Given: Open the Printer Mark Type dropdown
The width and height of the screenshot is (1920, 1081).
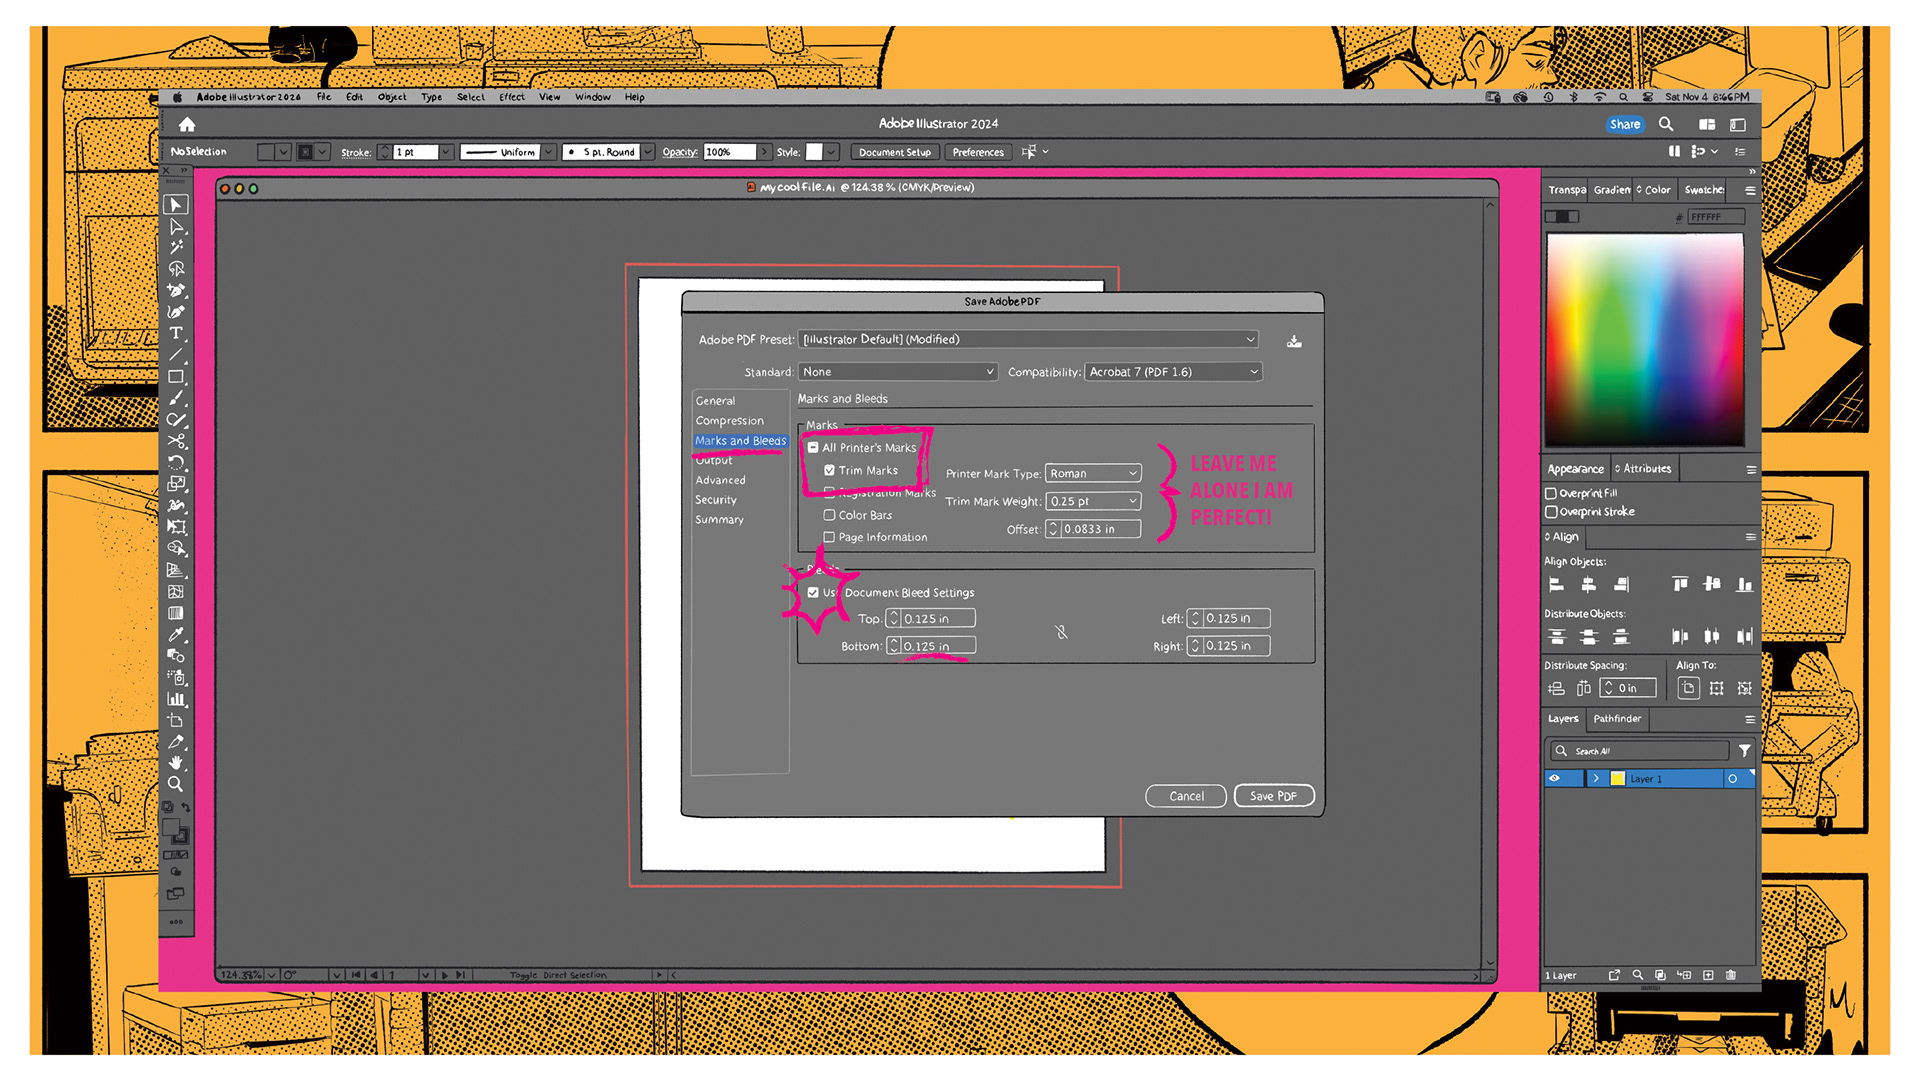Looking at the screenshot, I should (1093, 473).
